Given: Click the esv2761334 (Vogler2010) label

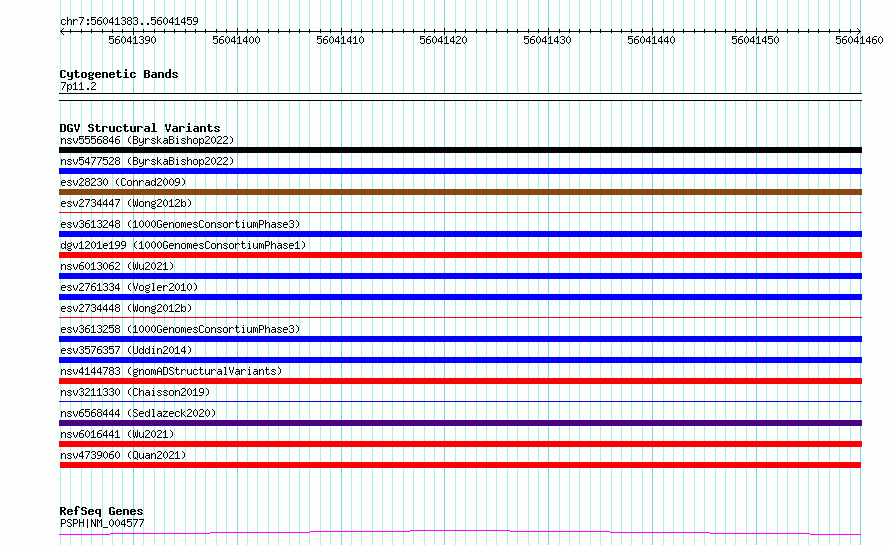Looking at the screenshot, I should [x=129, y=287].
